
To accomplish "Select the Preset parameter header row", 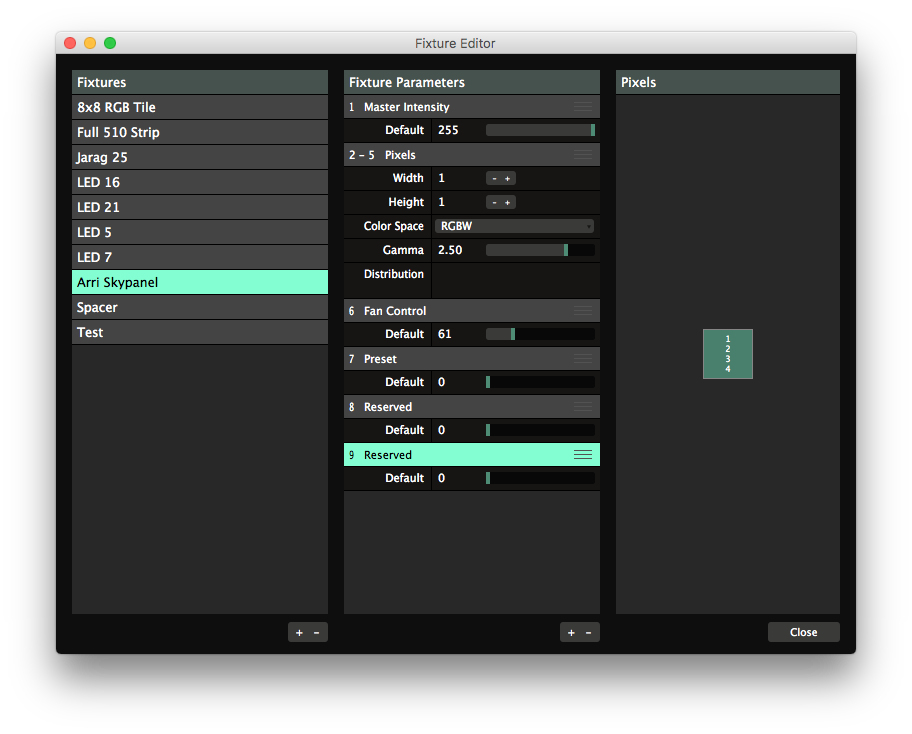I will click(460, 359).
